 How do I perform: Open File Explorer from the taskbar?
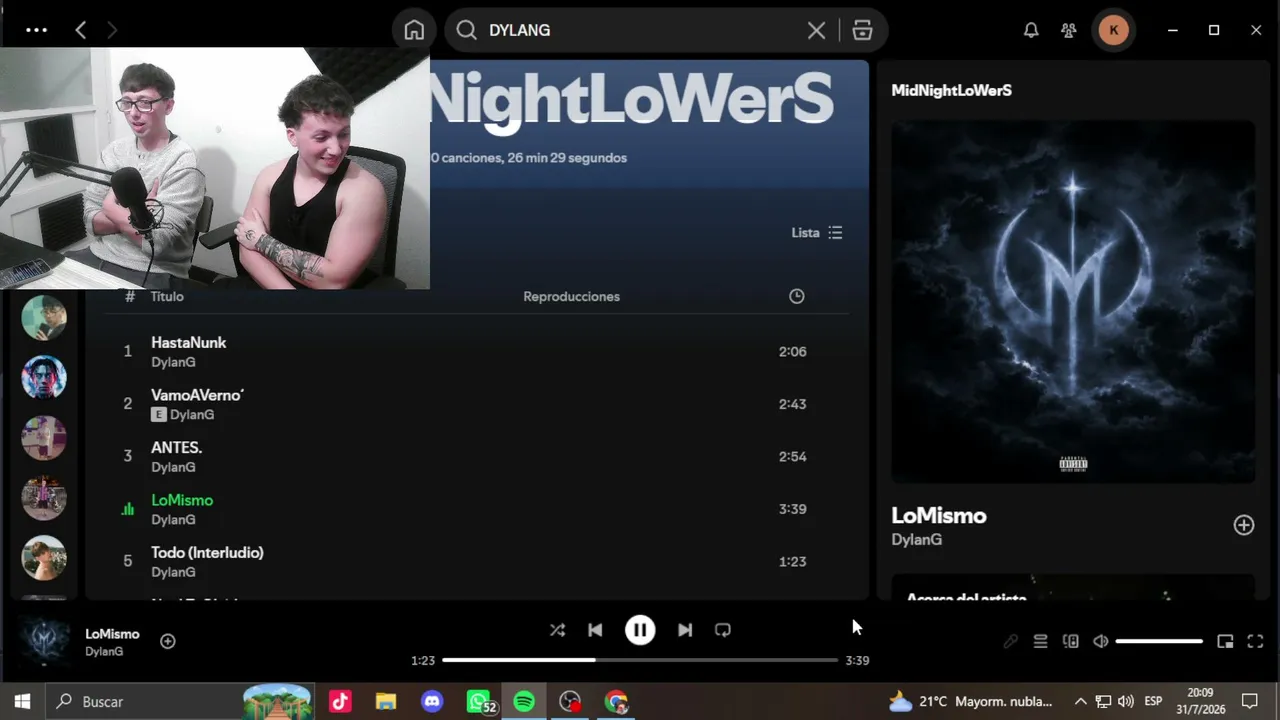click(x=386, y=701)
